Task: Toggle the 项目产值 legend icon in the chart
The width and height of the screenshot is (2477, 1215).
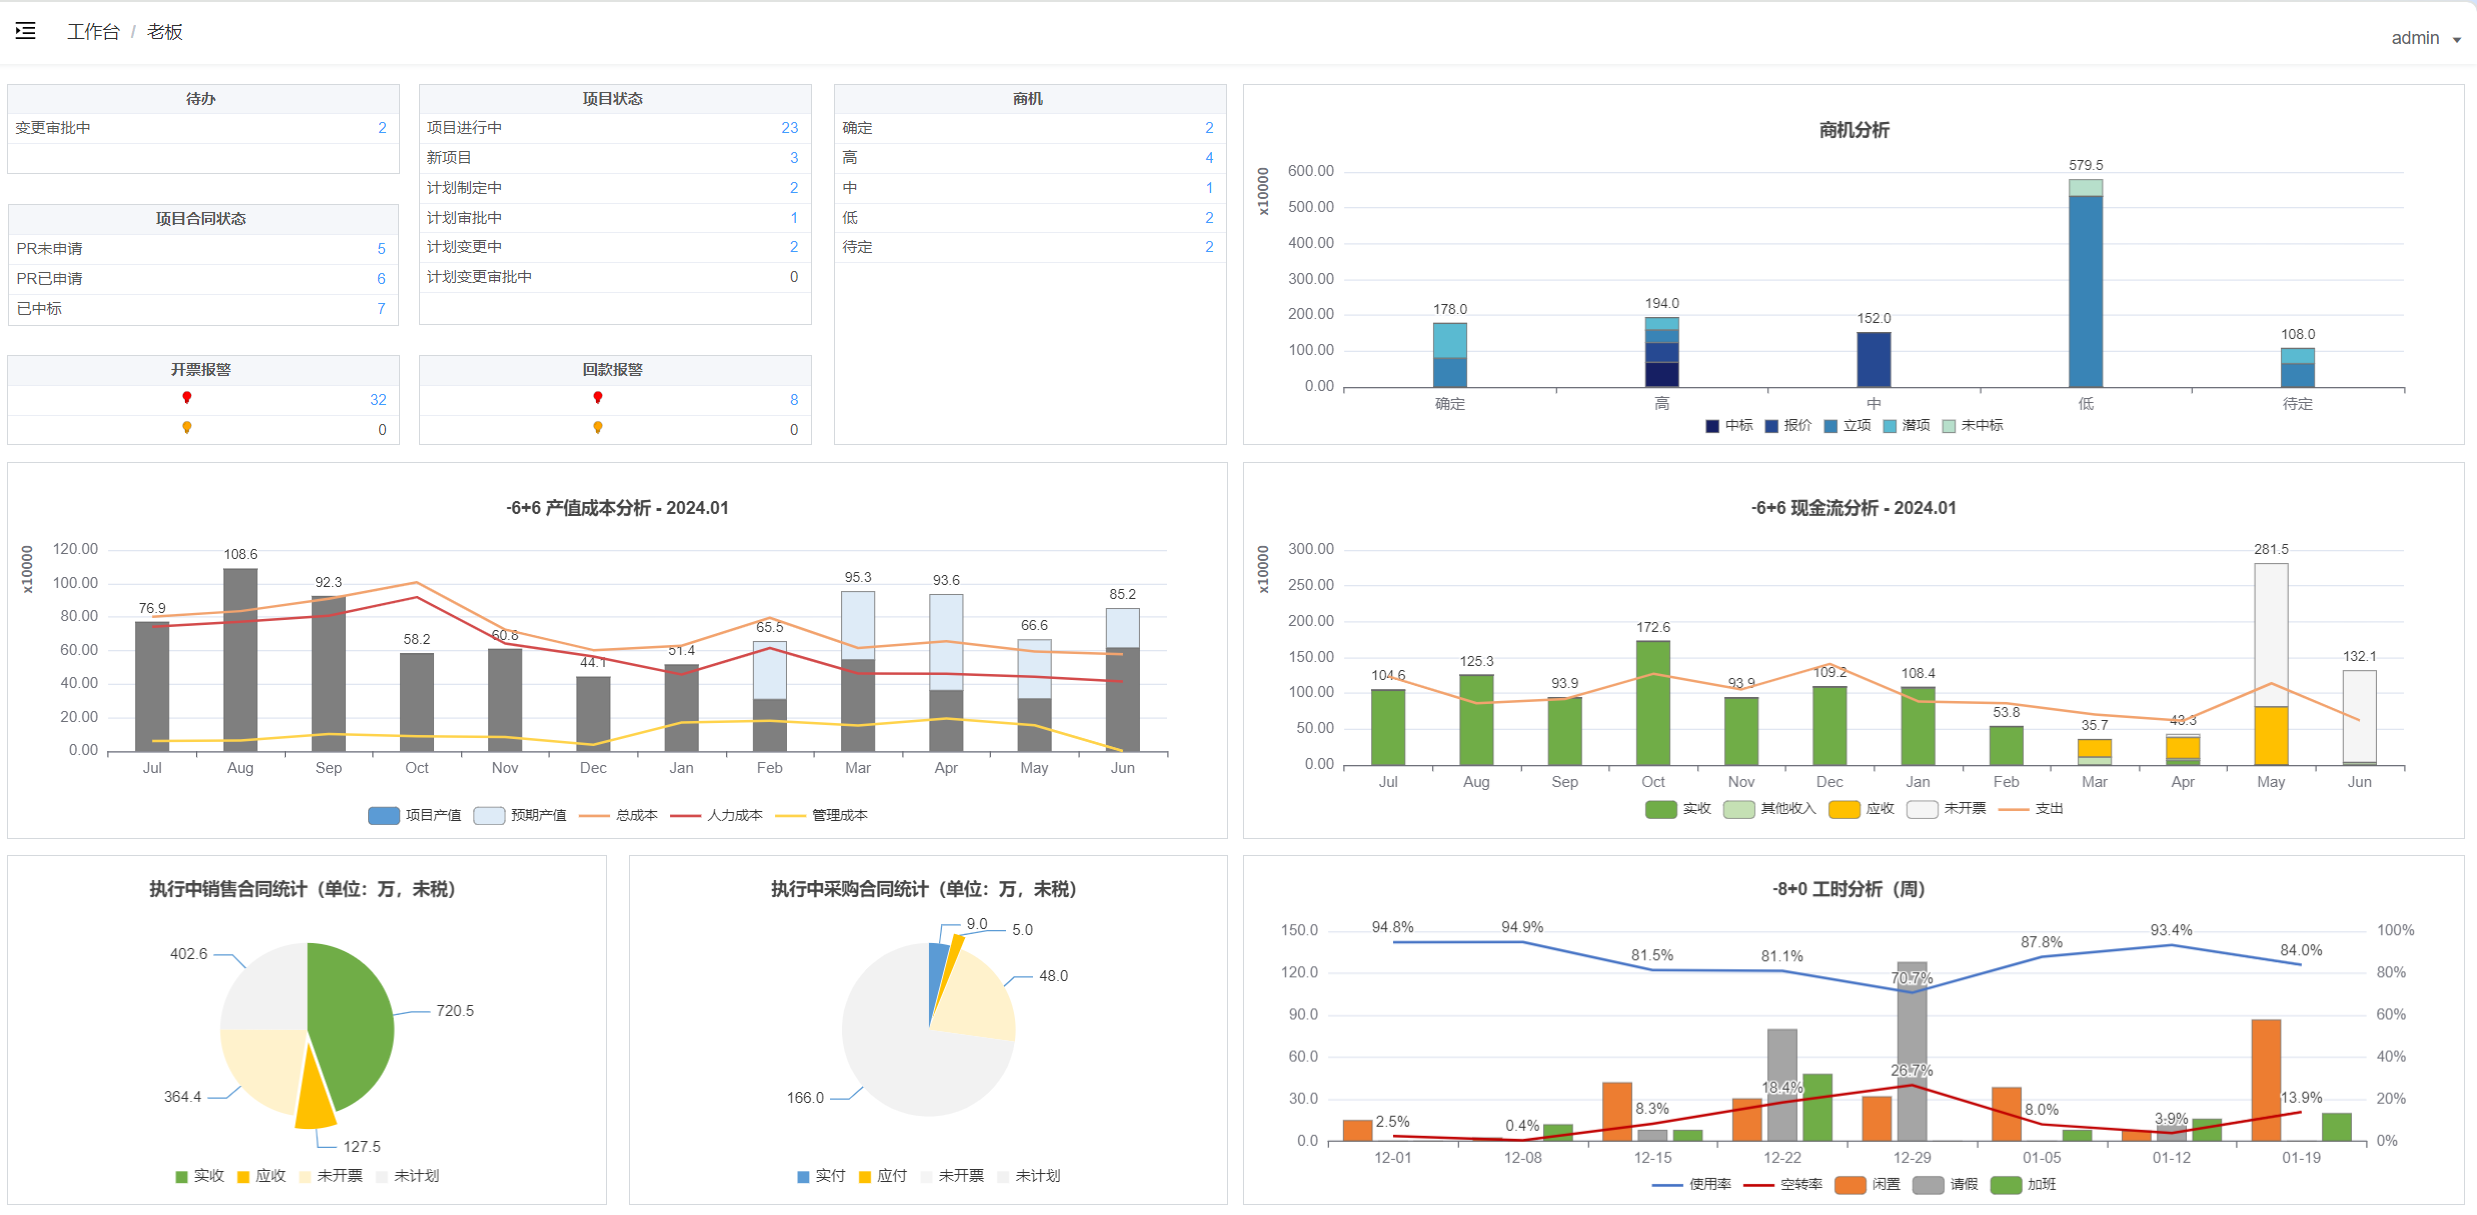Action: 384,816
